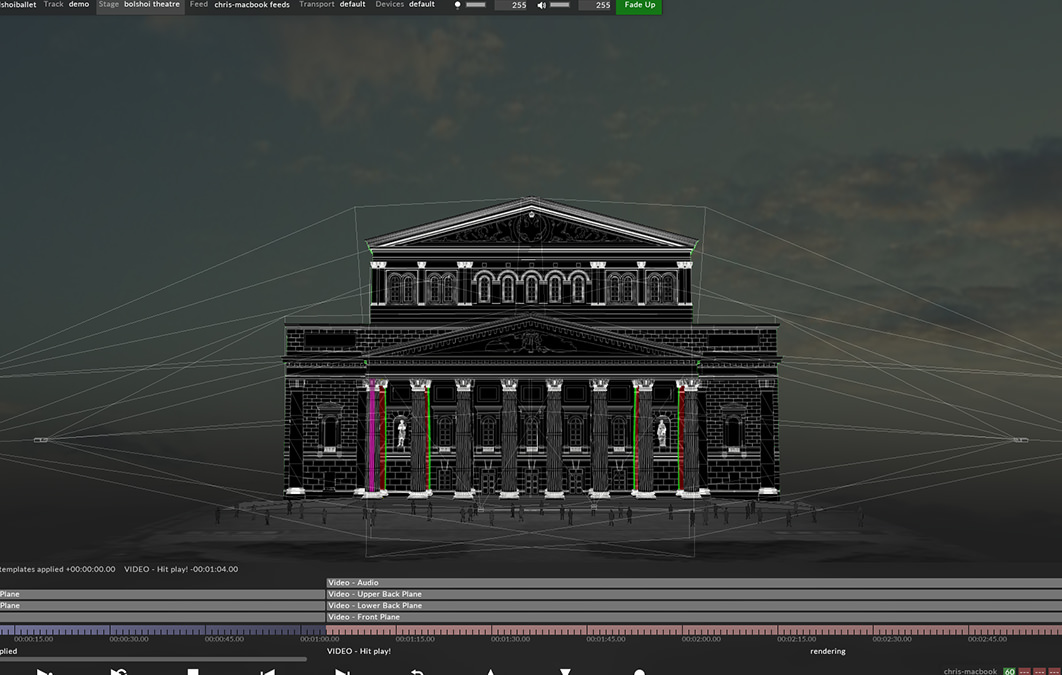
Task: Click the volume 255 value field
Action: [595, 5]
